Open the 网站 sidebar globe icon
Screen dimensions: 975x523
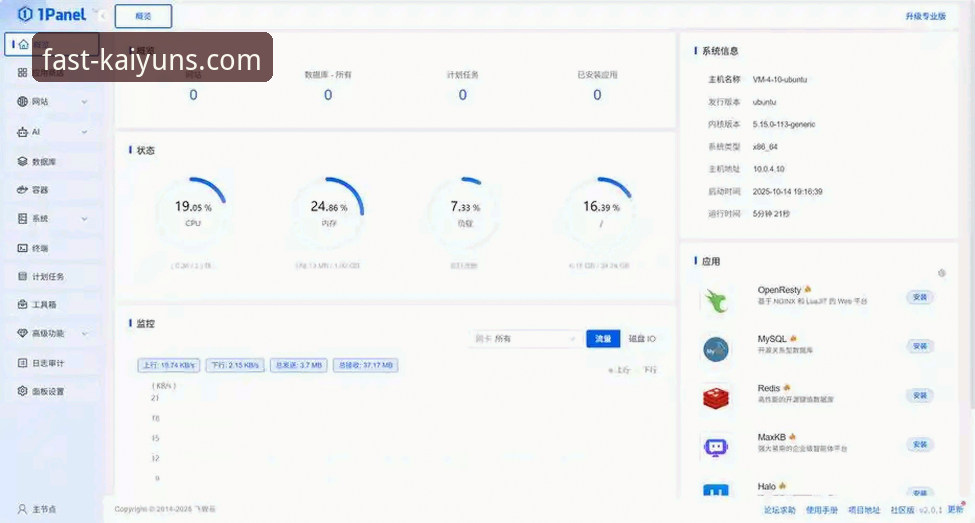point(22,101)
